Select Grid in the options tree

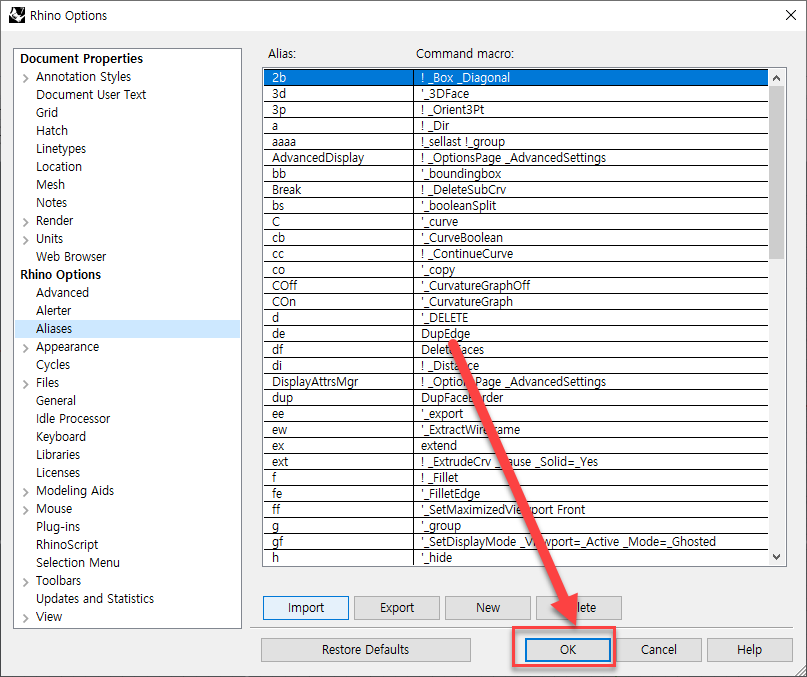tap(47, 113)
